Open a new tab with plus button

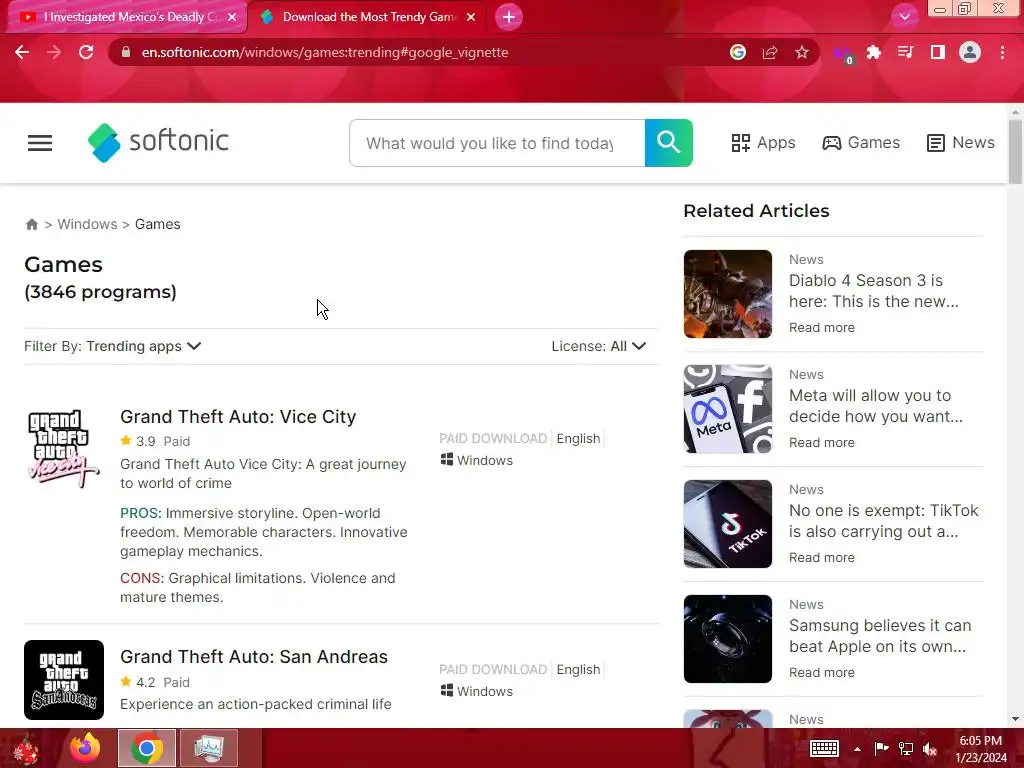(x=509, y=17)
